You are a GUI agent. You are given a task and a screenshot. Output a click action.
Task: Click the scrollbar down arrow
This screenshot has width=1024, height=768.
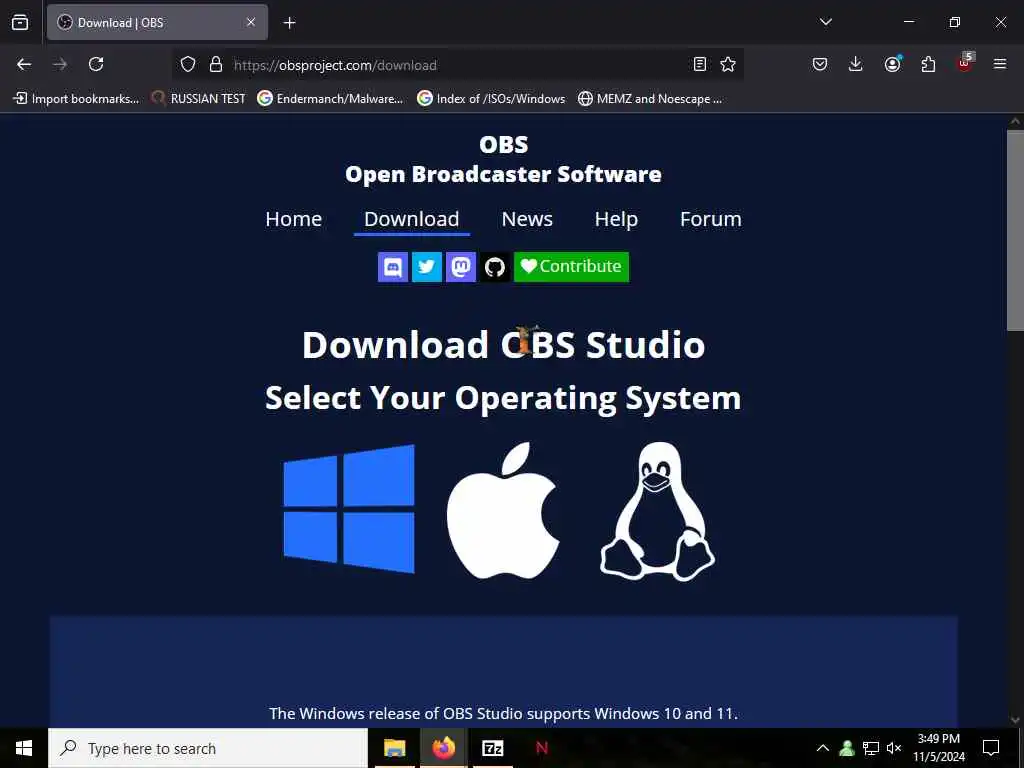[x=1015, y=720]
